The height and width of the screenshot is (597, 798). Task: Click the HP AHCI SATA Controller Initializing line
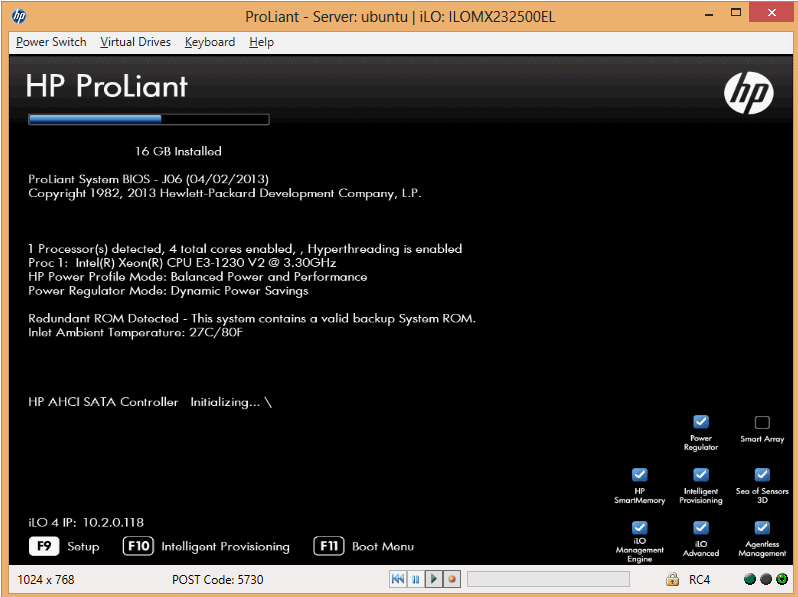click(x=150, y=402)
